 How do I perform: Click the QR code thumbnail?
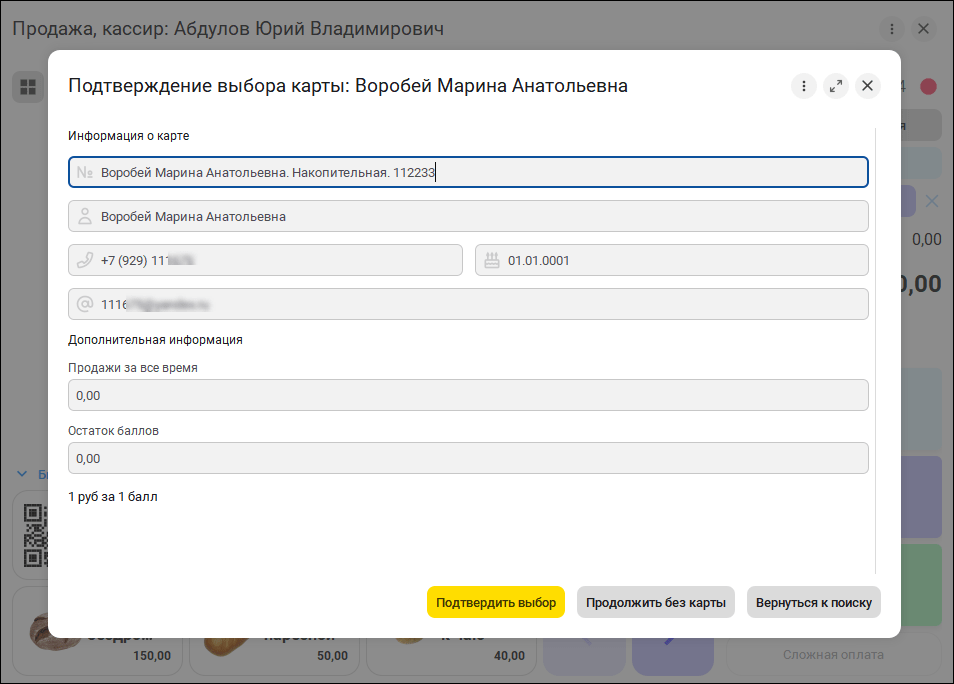point(36,535)
